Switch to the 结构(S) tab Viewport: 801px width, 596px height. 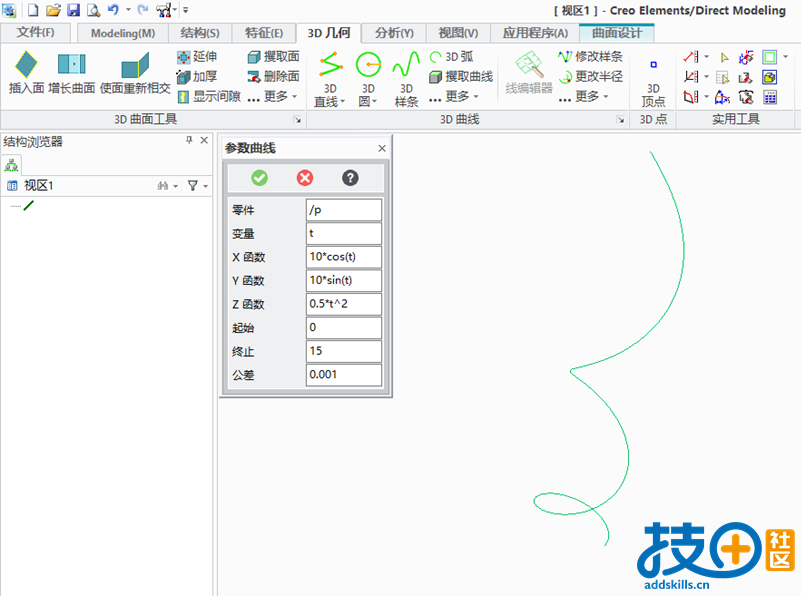coord(200,33)
